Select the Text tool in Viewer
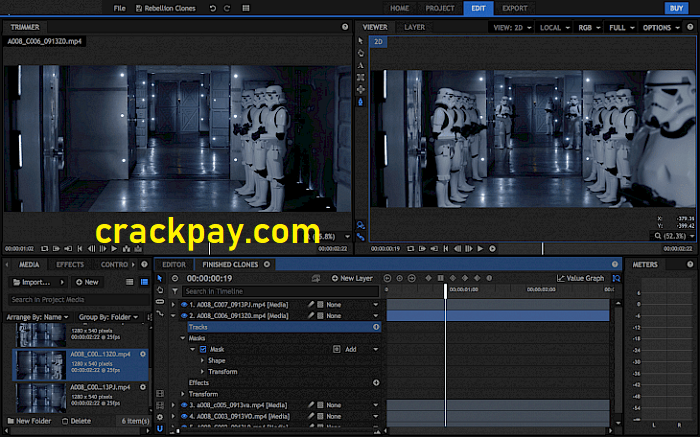This screenshot has width=700, height=437. coord(361,65)
